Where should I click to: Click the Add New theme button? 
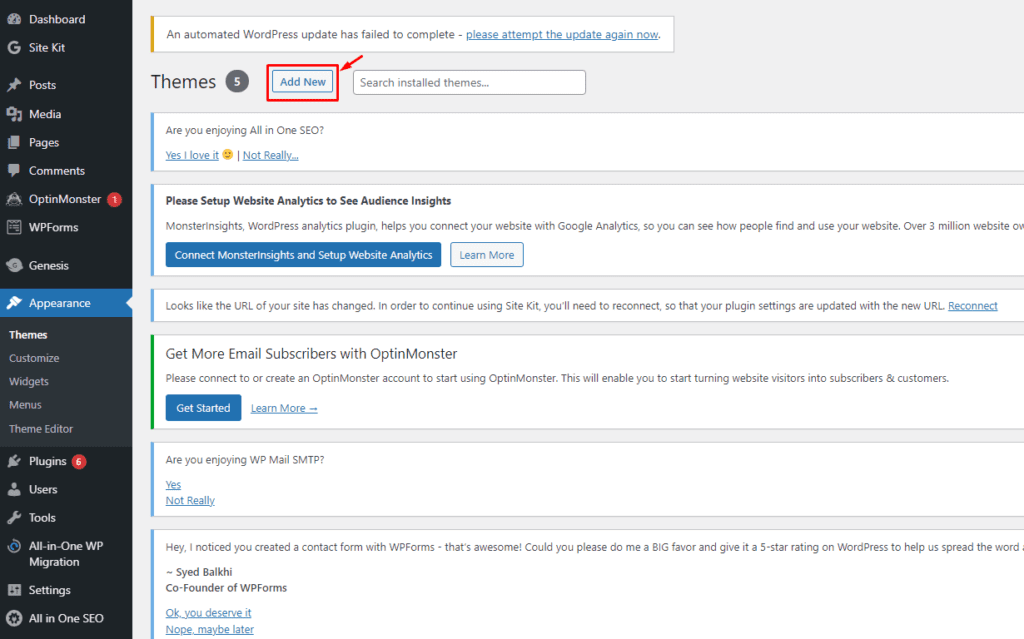click(x=302, y=82)
